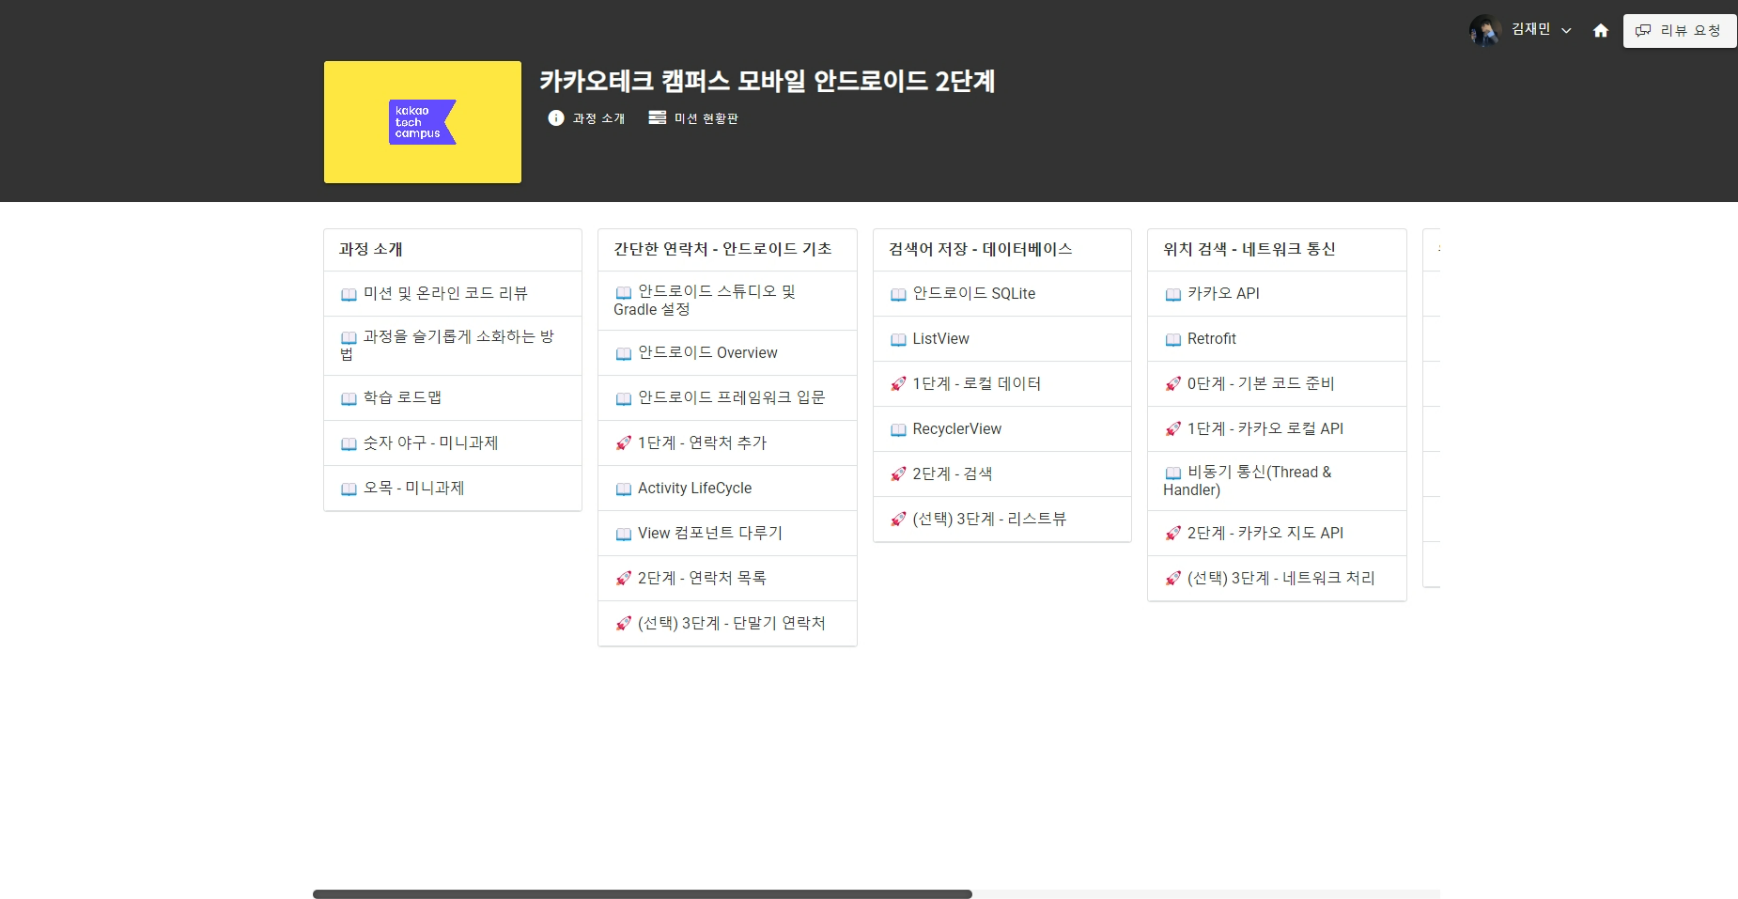Click the kakao tech campus course thumbnail

point(422,122)
